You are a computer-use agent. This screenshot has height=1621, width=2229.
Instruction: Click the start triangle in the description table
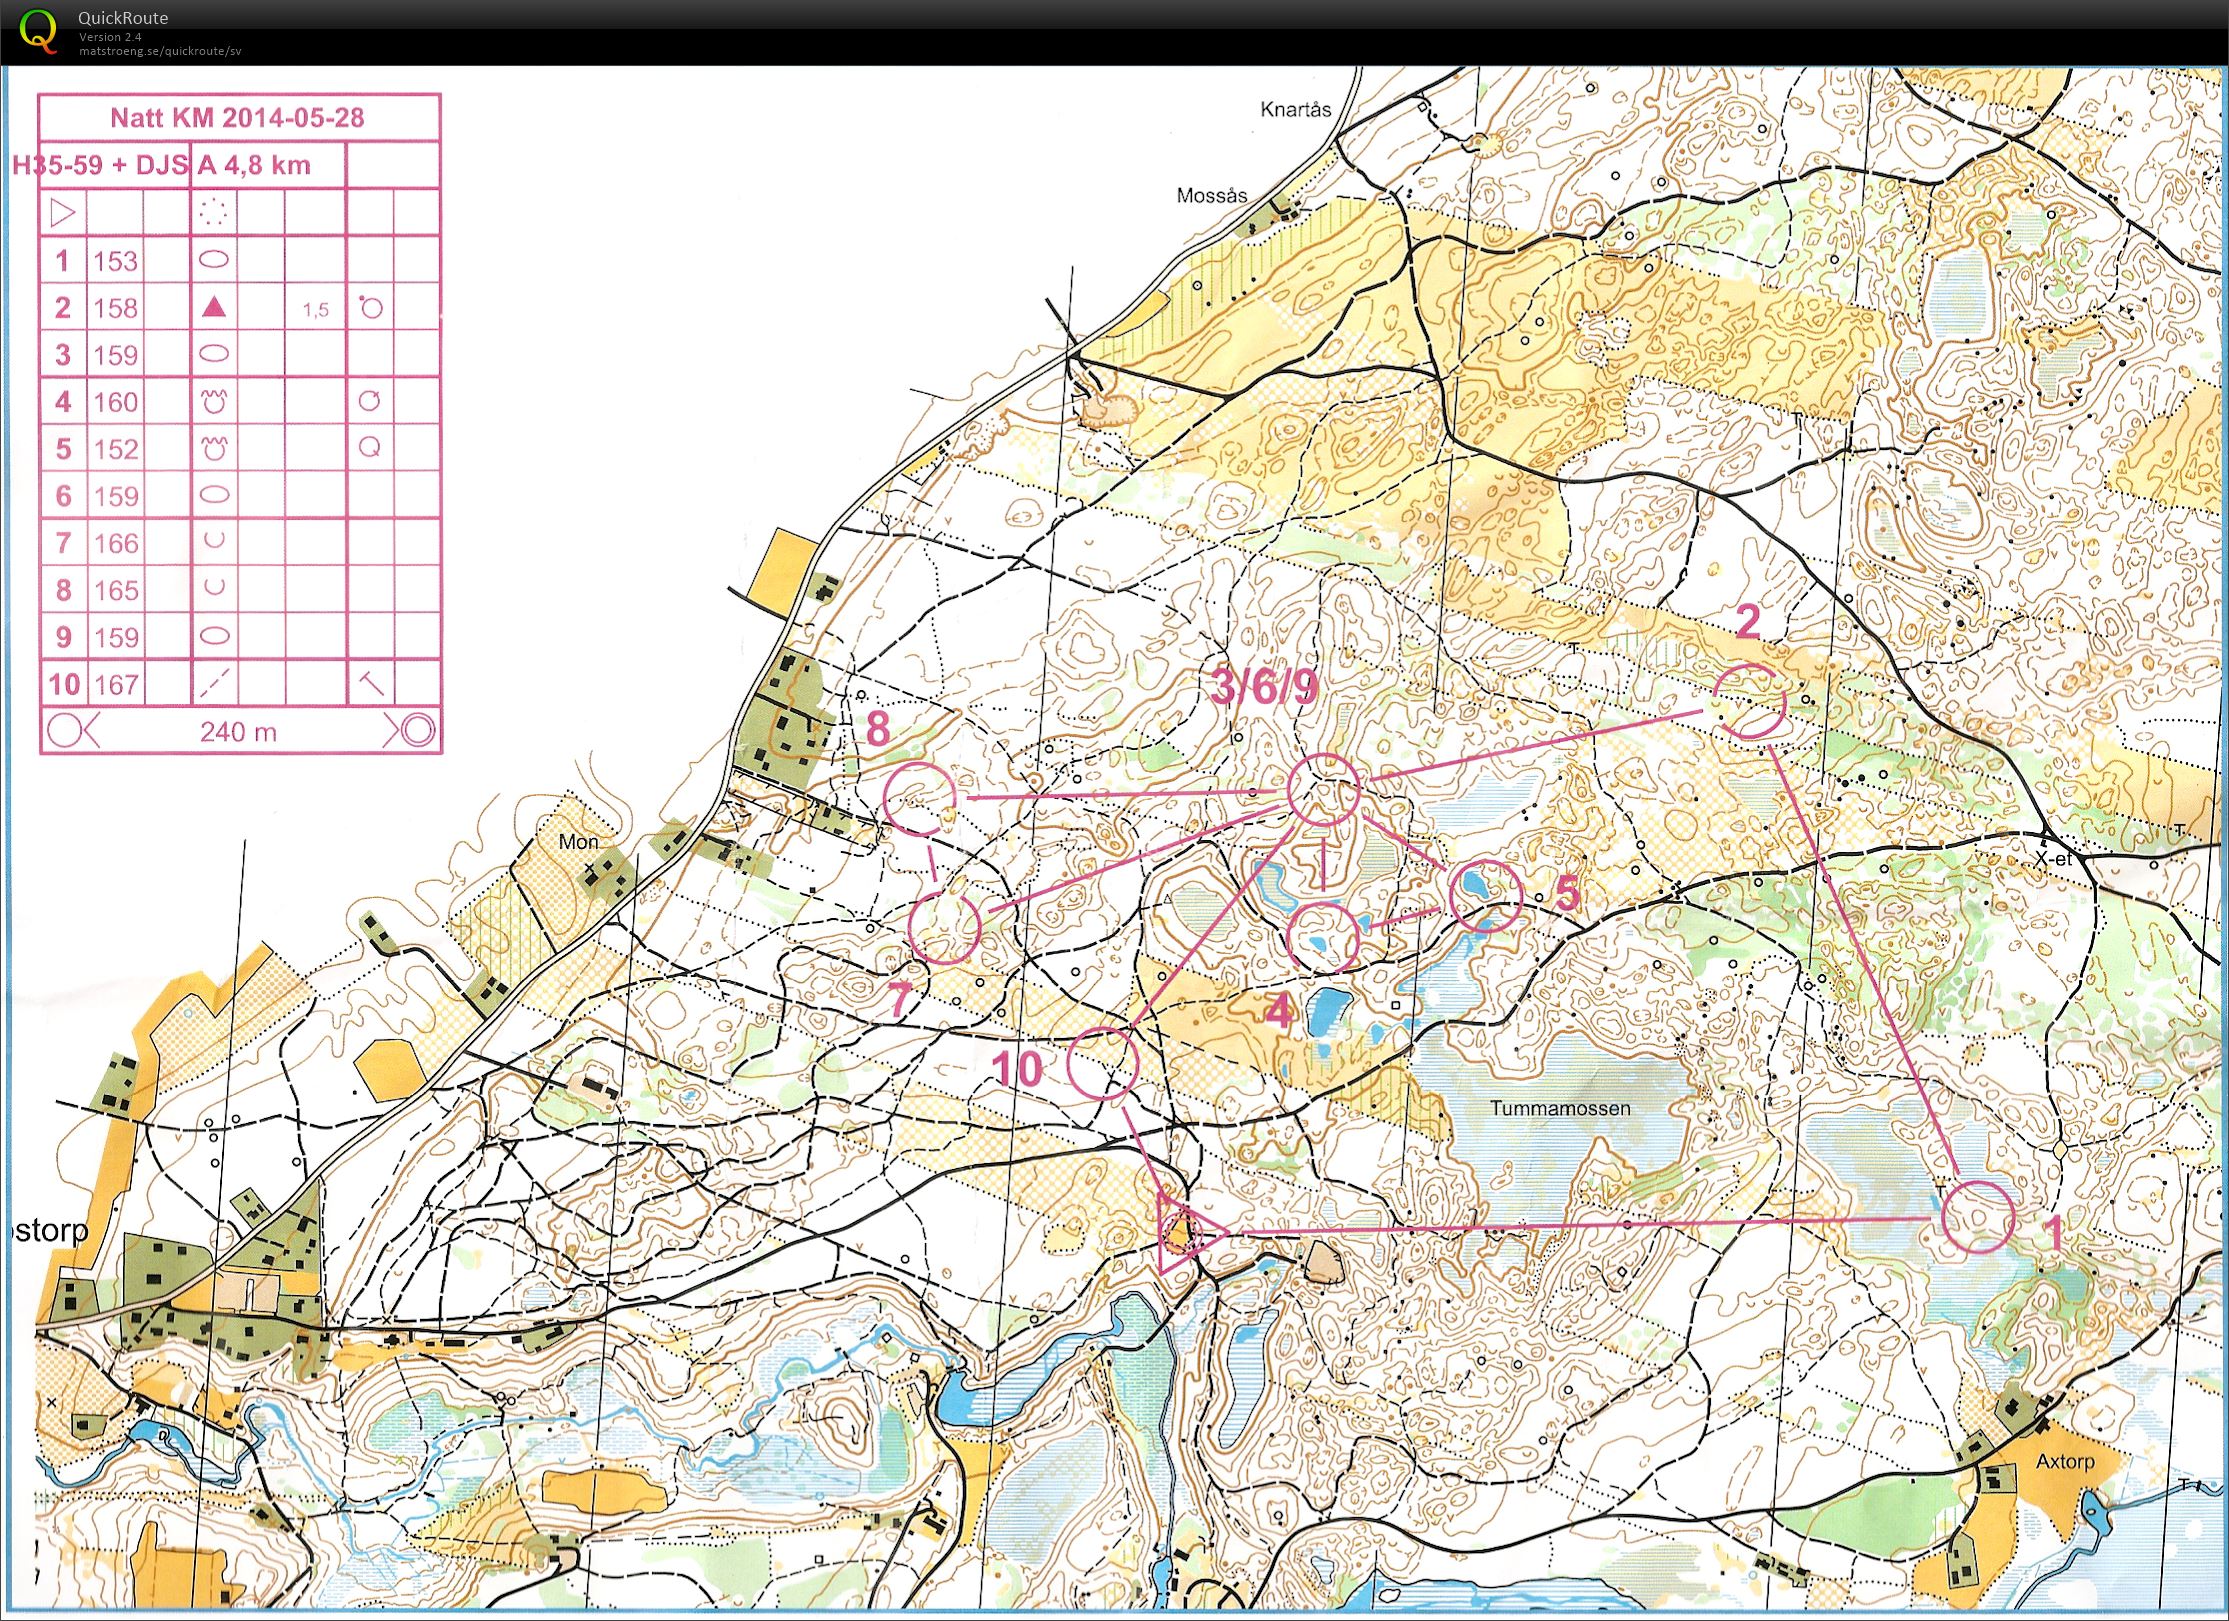62,212
